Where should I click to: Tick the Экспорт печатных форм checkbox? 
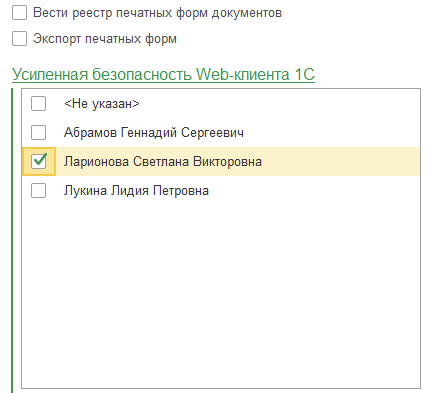point(19,38)
